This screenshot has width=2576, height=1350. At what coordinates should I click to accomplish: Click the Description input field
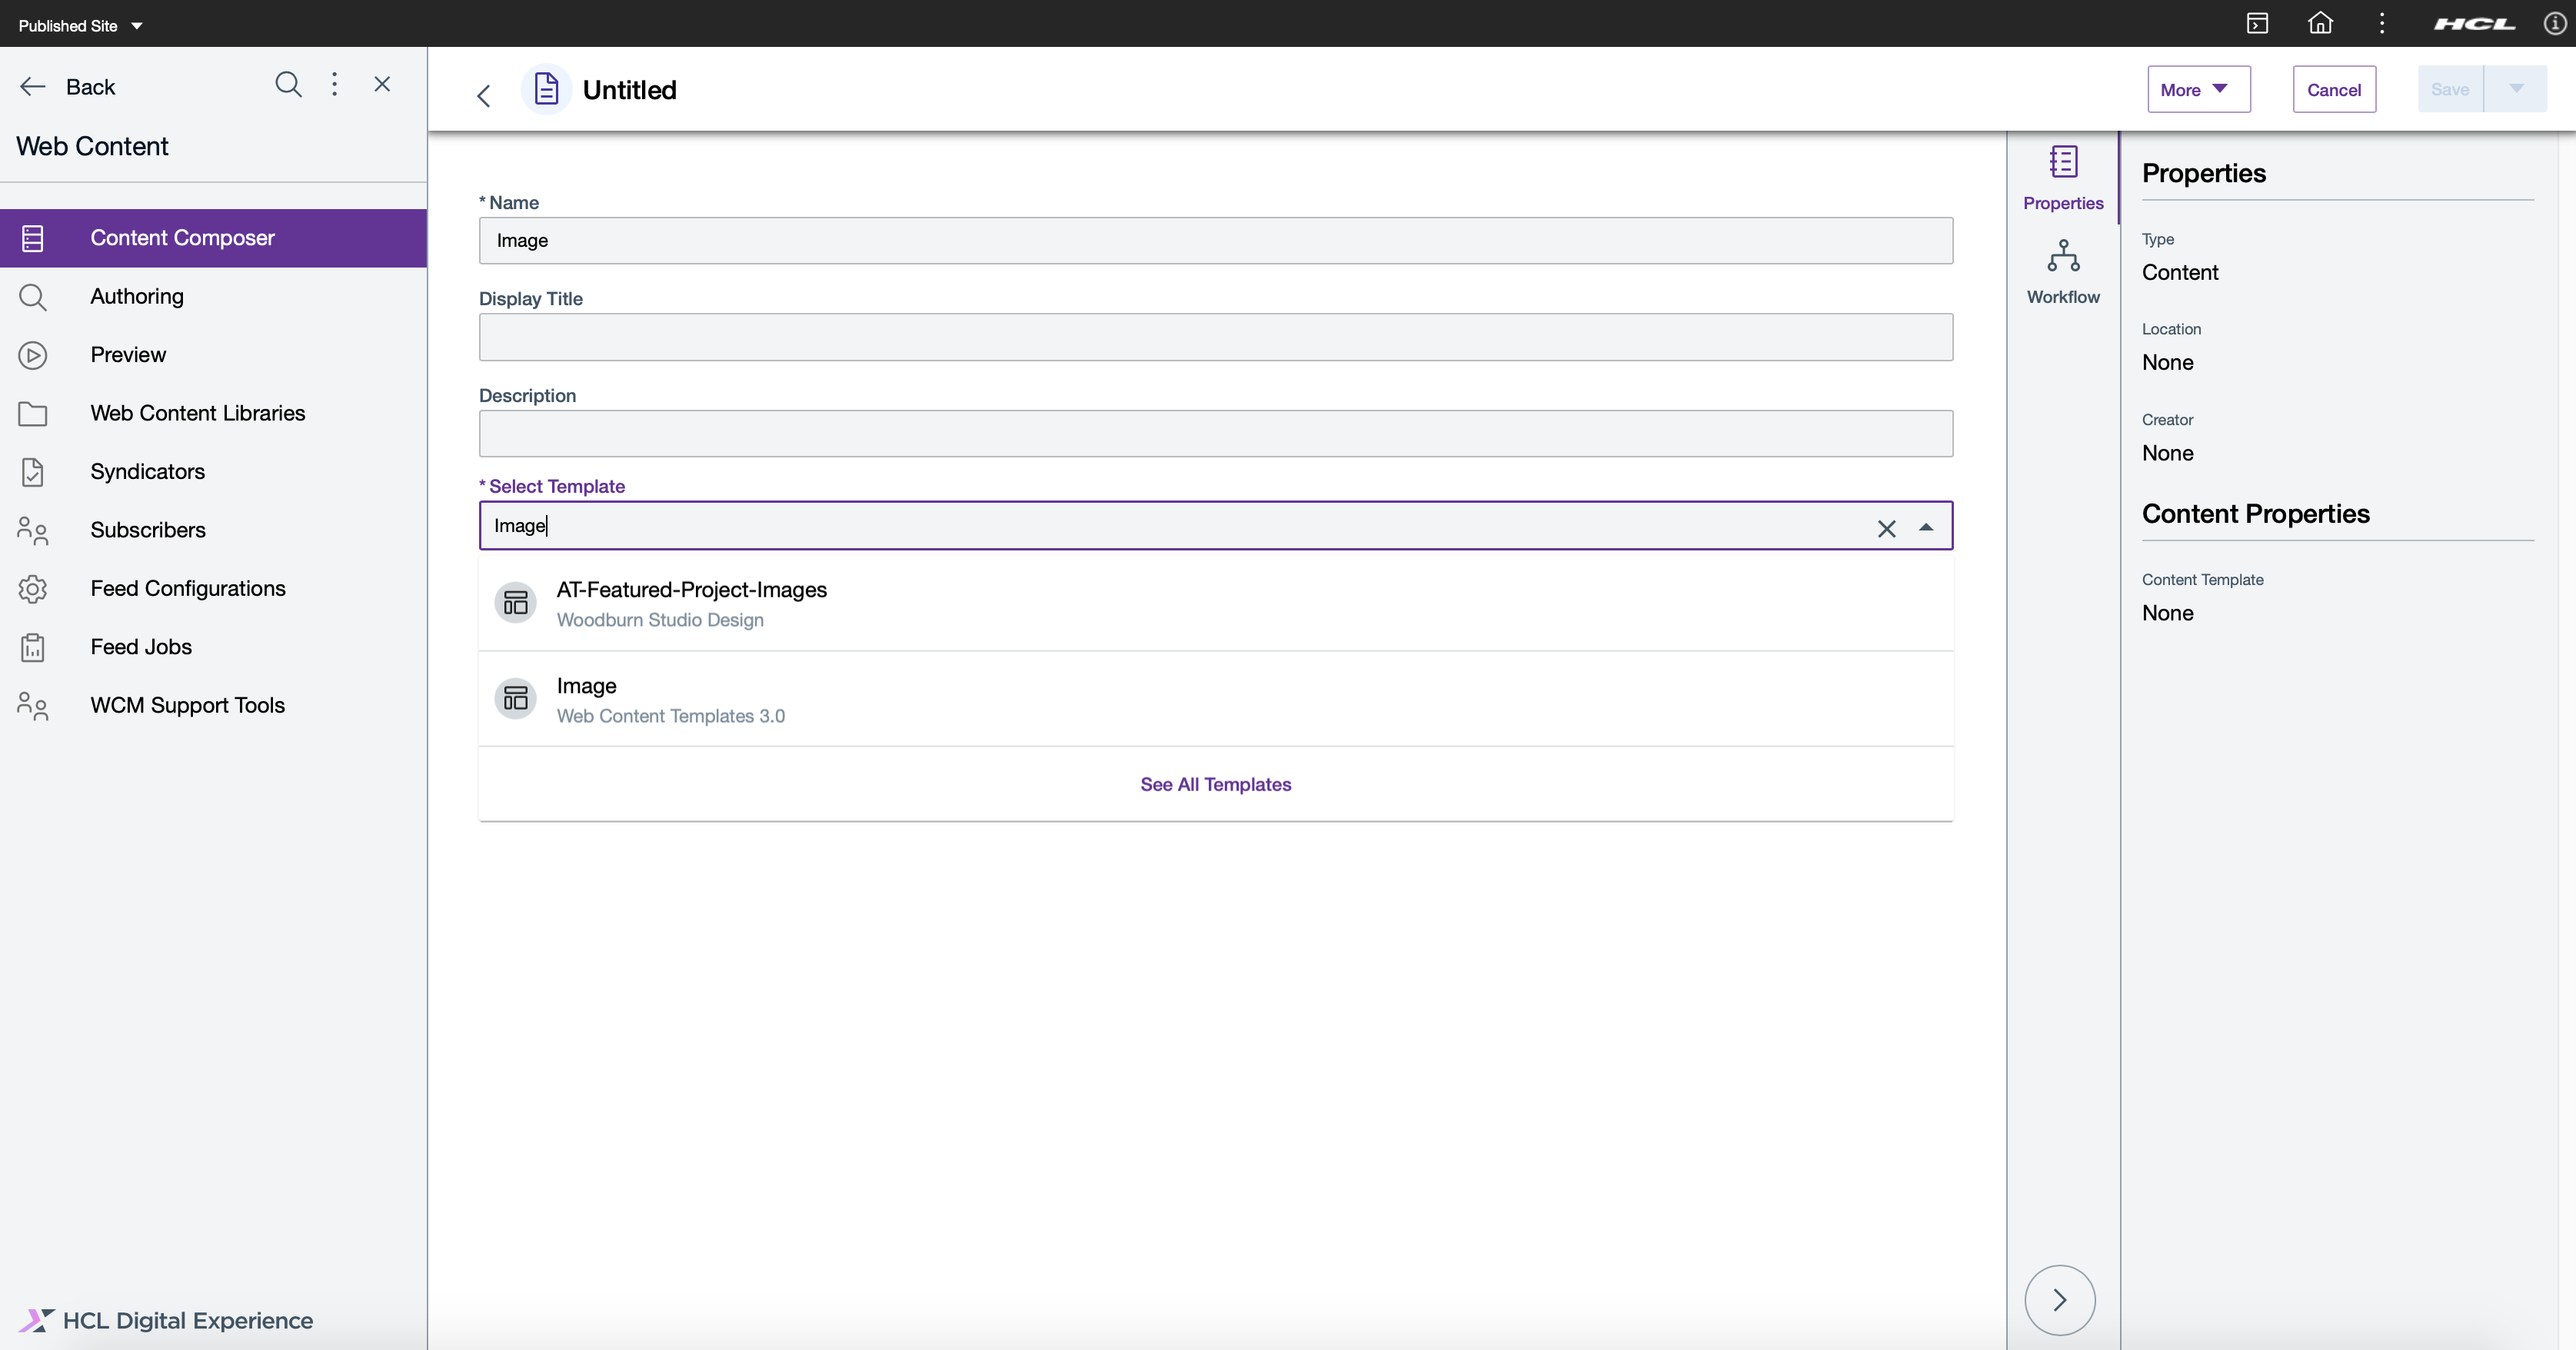point(1216,434)
